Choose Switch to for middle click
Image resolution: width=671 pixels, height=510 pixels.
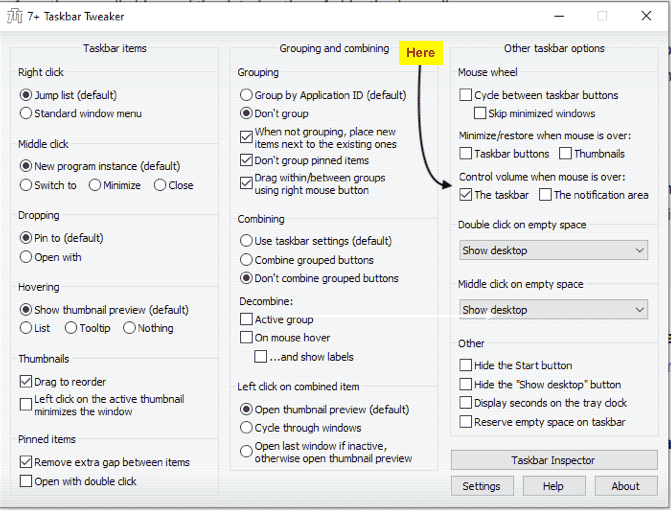click(x=27, y=185)
